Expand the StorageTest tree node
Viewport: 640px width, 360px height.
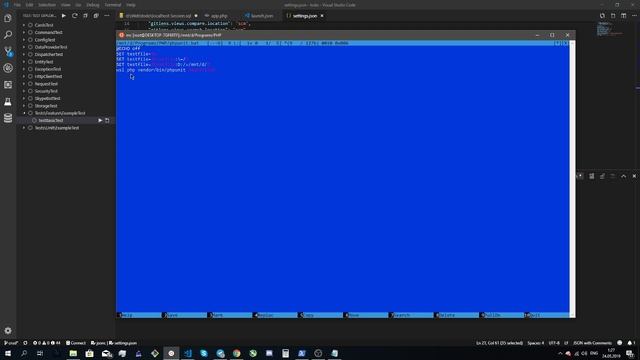pyautogui.click(x=24, y=106)
